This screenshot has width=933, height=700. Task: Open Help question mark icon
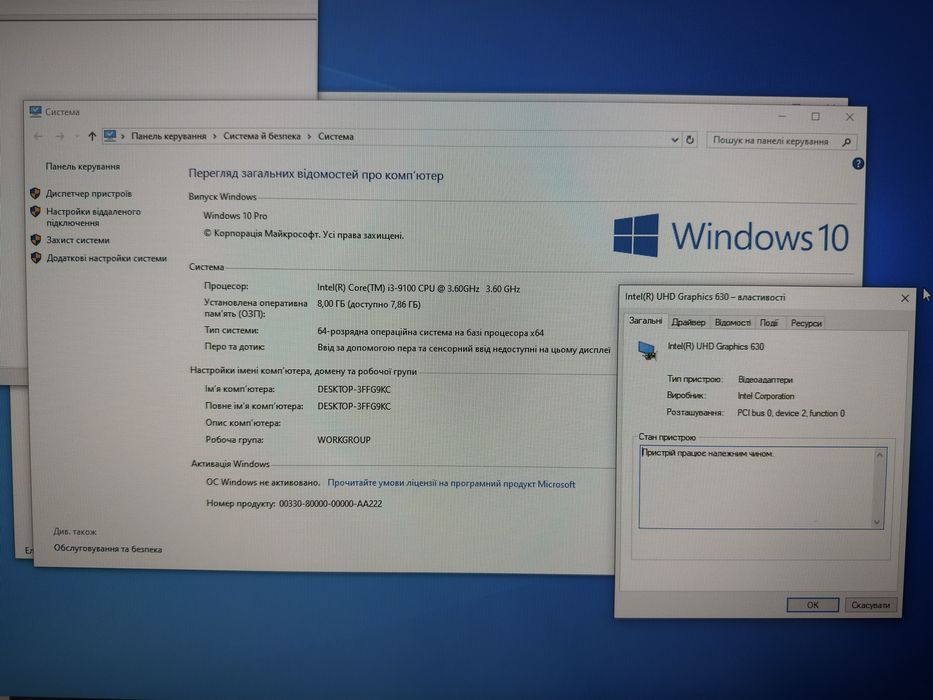tap(858, 164)
